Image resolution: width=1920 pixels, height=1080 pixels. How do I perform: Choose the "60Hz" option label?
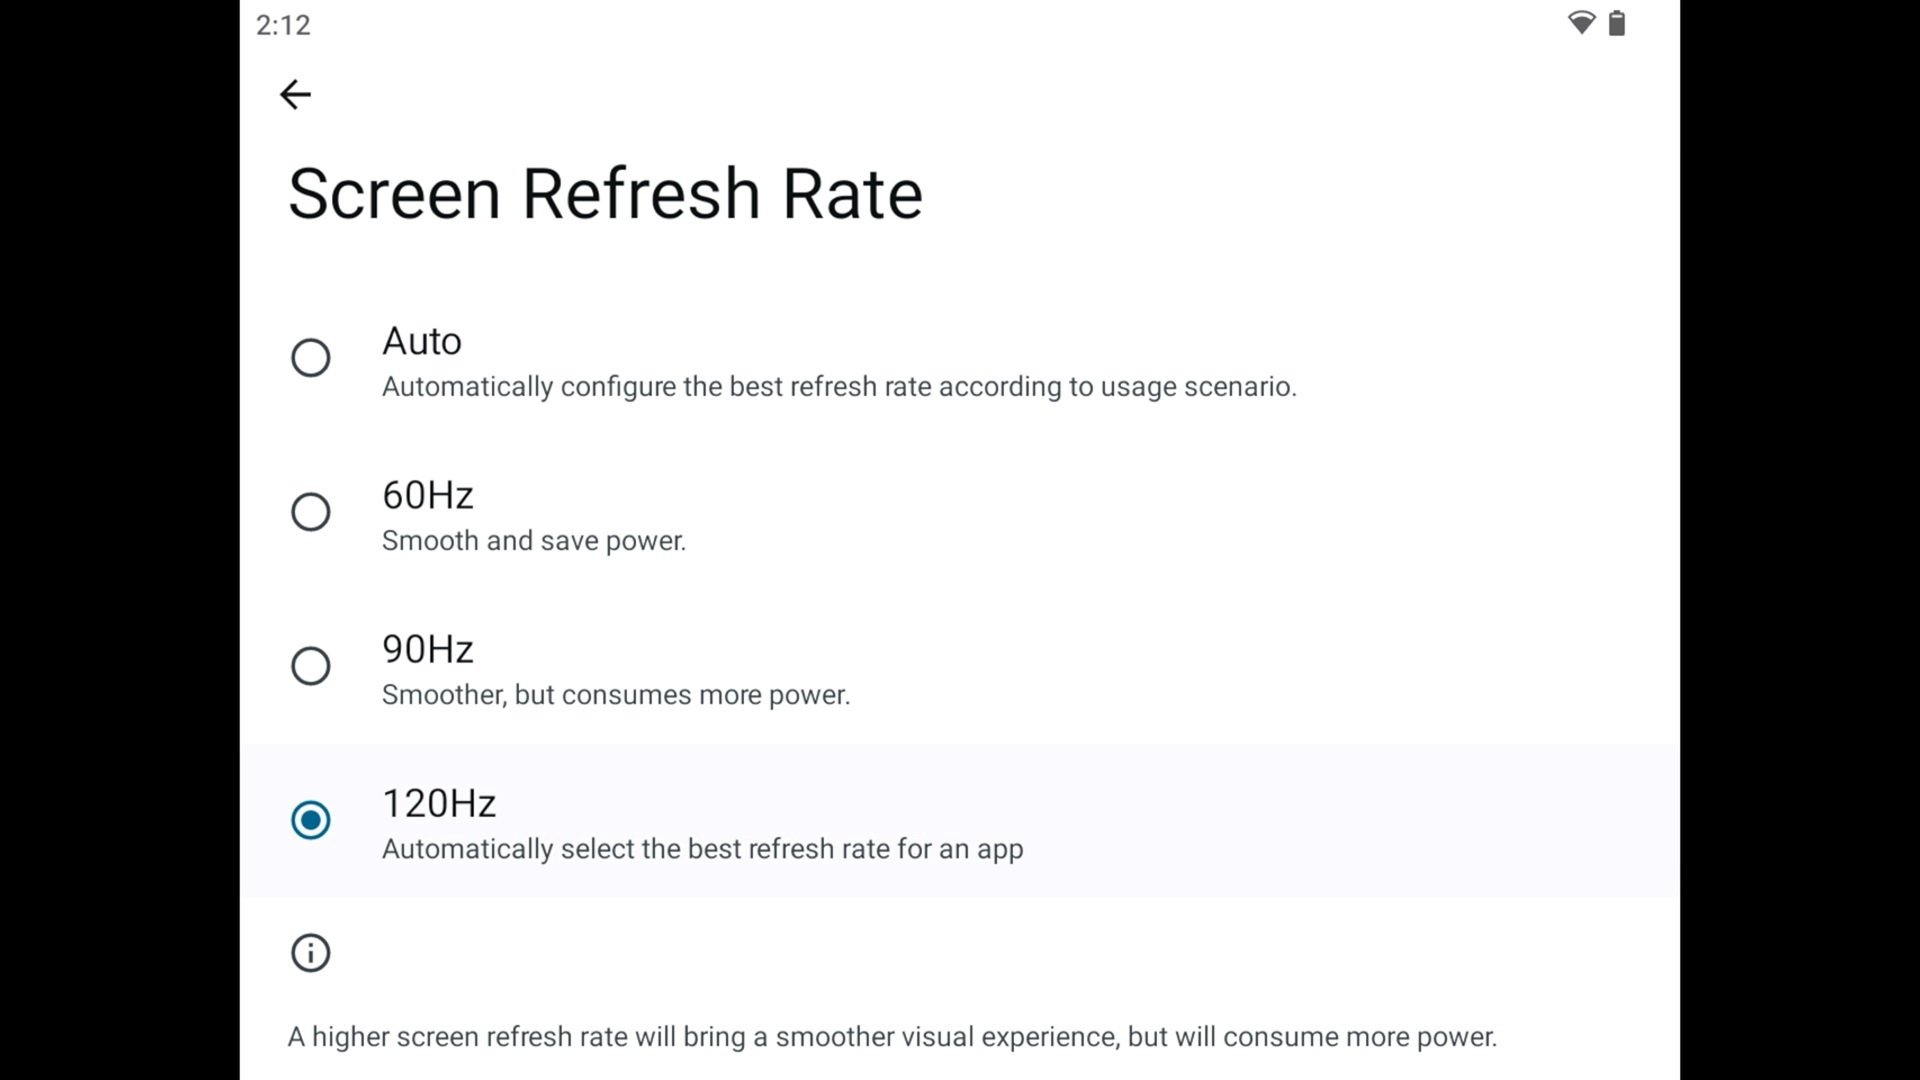coord(427,495)
